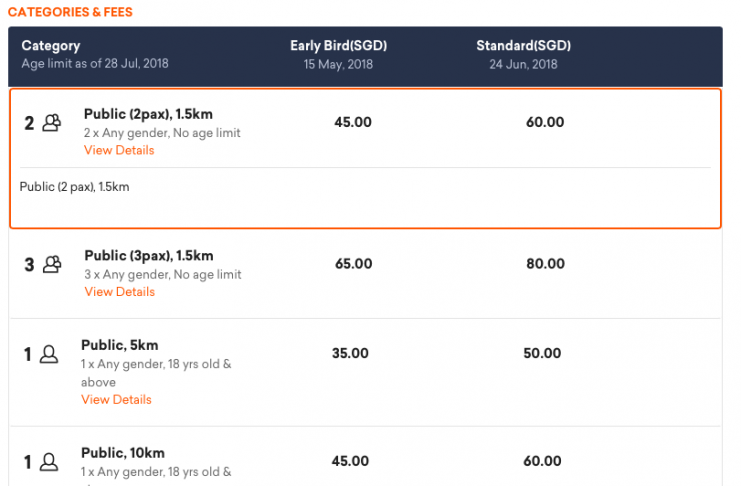
Task: Click the 60.00 standard price for 10km
Action: pyautogui.click(x=542, y=461)
